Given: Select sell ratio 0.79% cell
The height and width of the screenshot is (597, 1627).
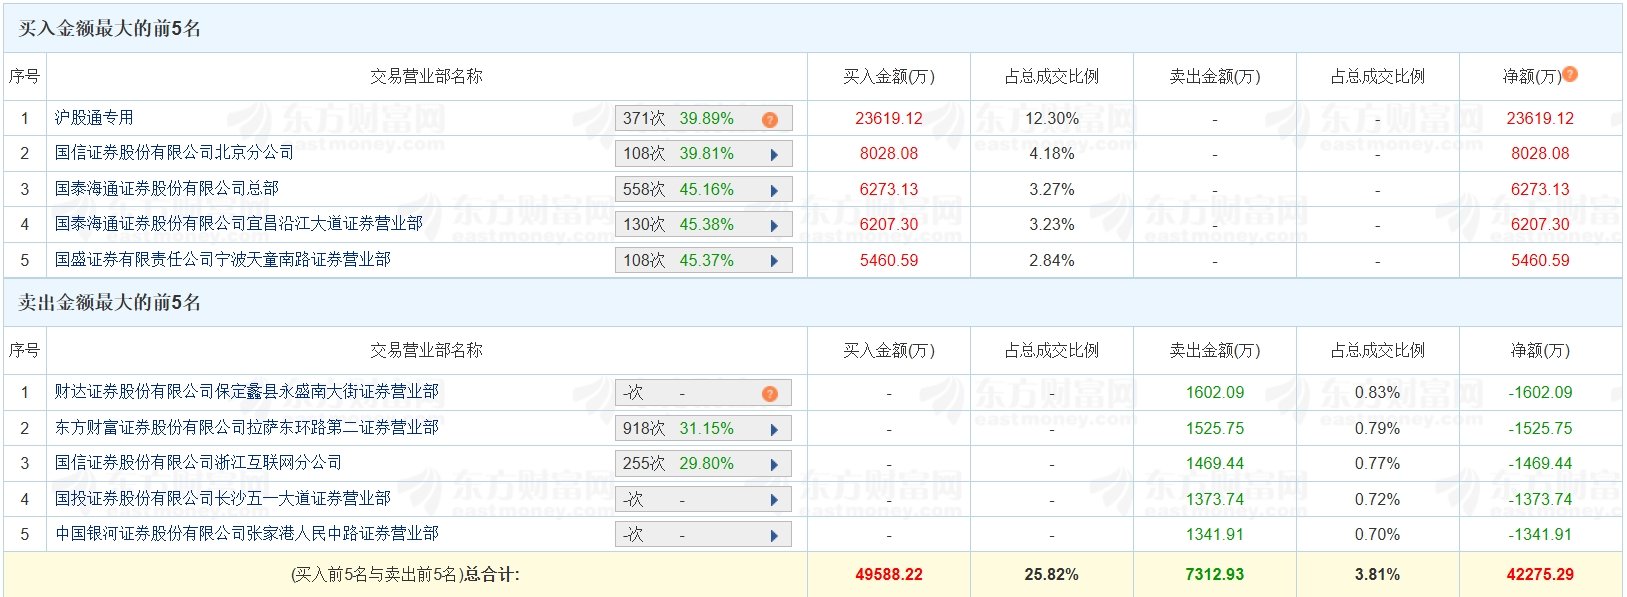Looking at the screenshot, I should pos(1378,428).
